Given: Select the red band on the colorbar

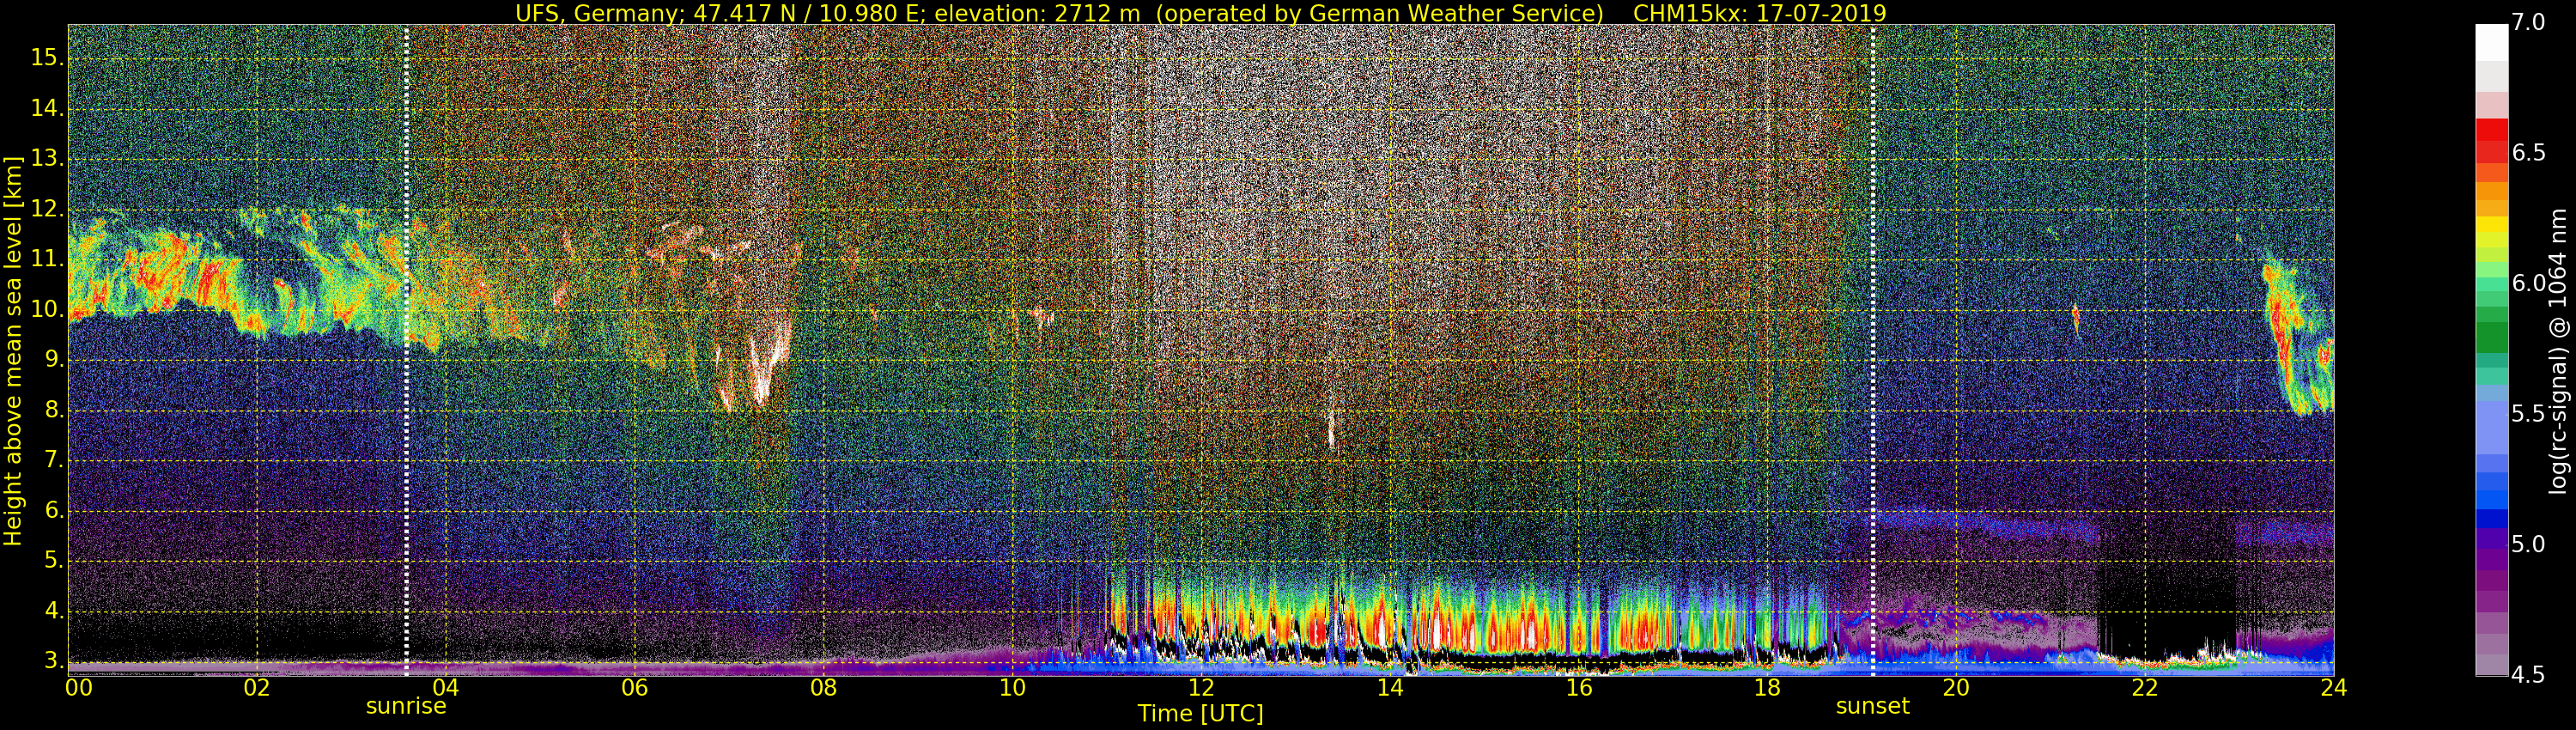Looking at the screenshot, I should (2491, 140).
